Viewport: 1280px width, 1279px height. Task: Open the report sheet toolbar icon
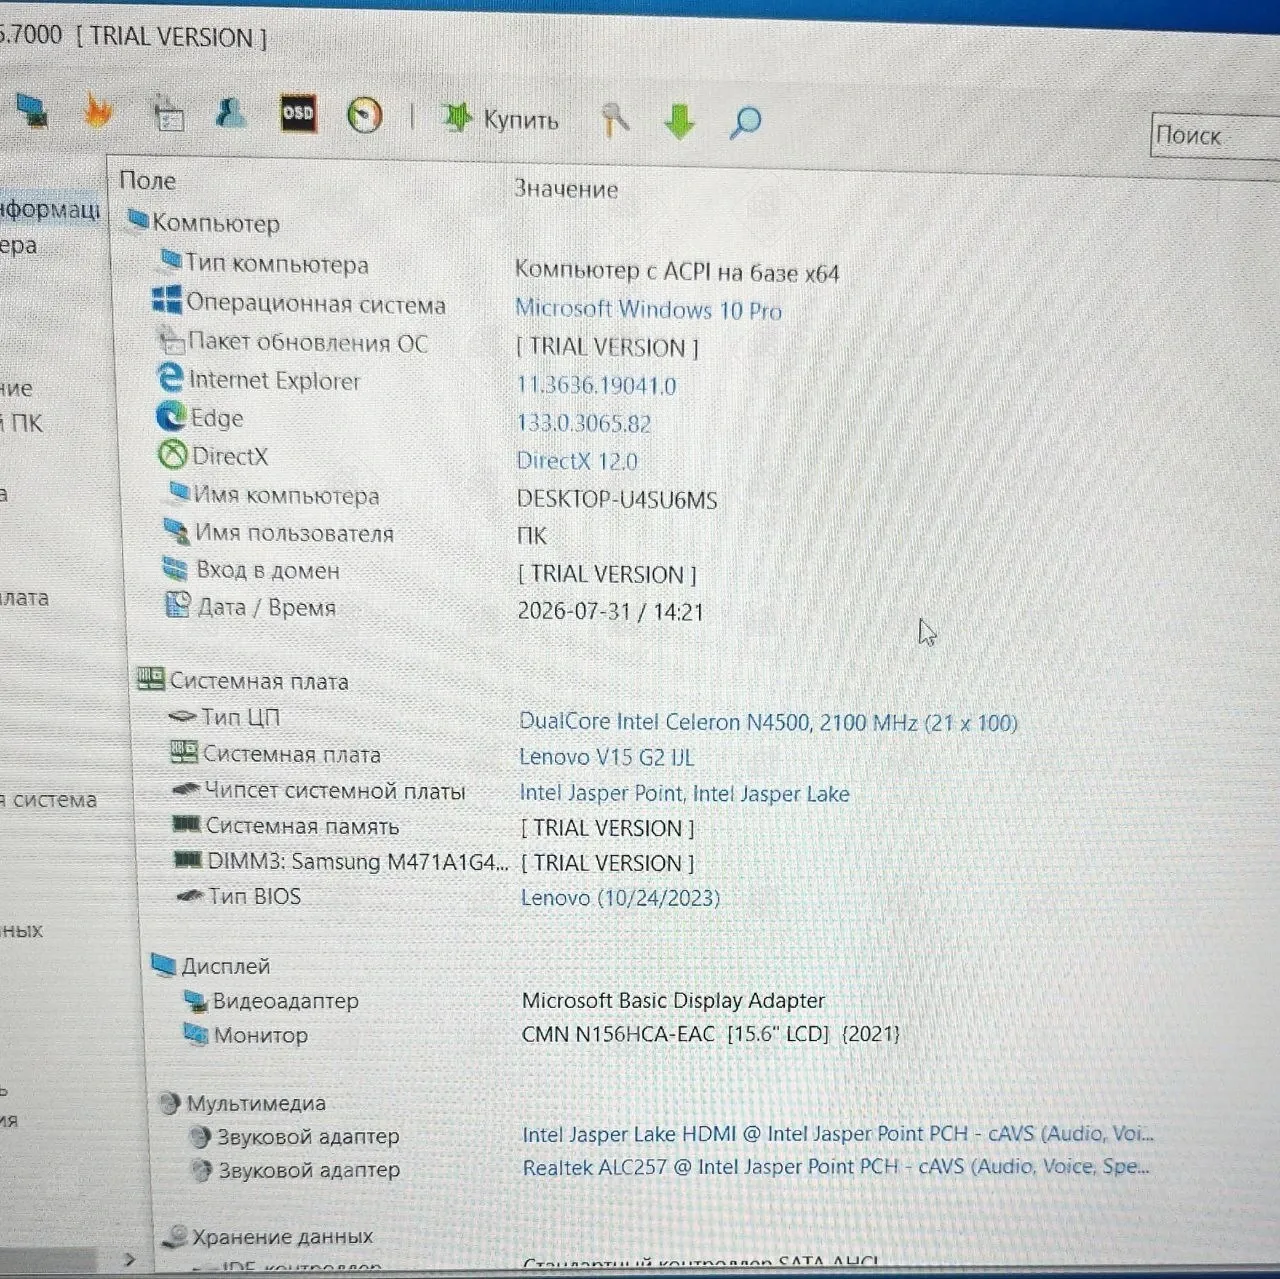pos(168,114)
